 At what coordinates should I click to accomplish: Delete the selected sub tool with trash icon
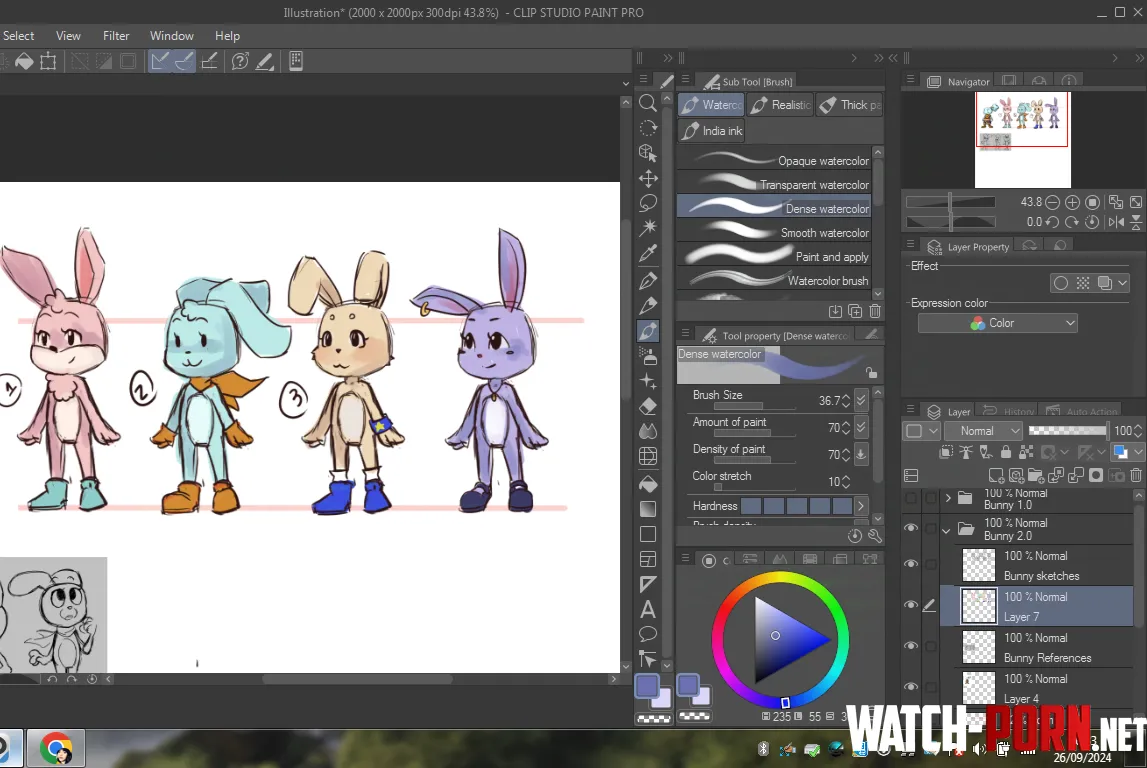click(x=875, y=312)
